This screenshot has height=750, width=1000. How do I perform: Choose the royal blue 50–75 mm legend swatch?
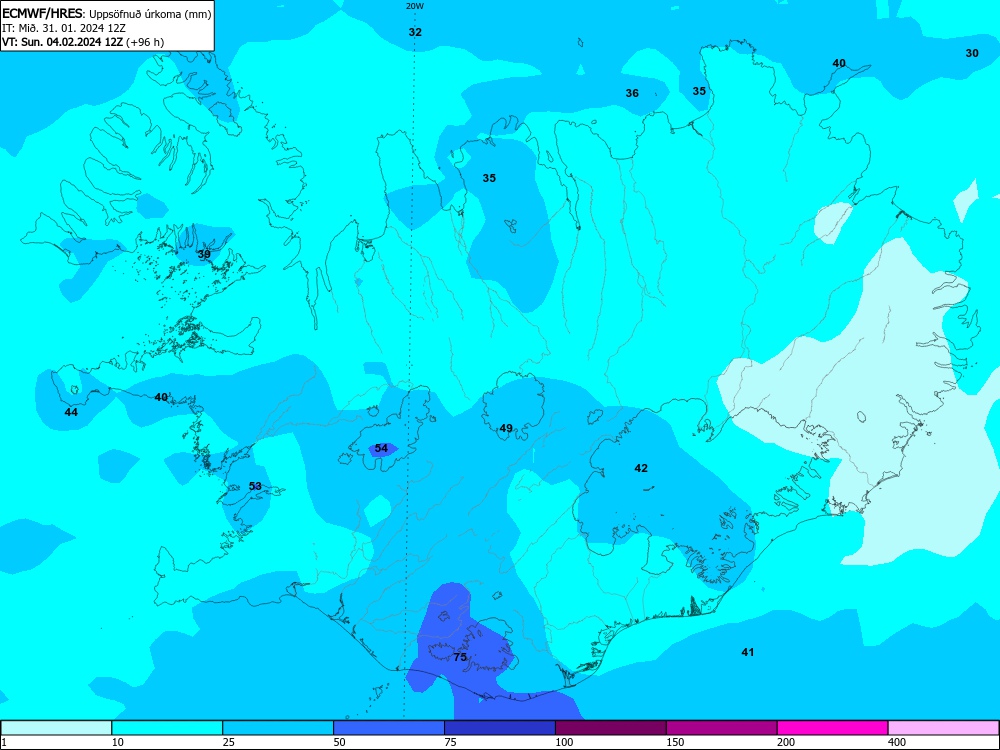(389, 728)
